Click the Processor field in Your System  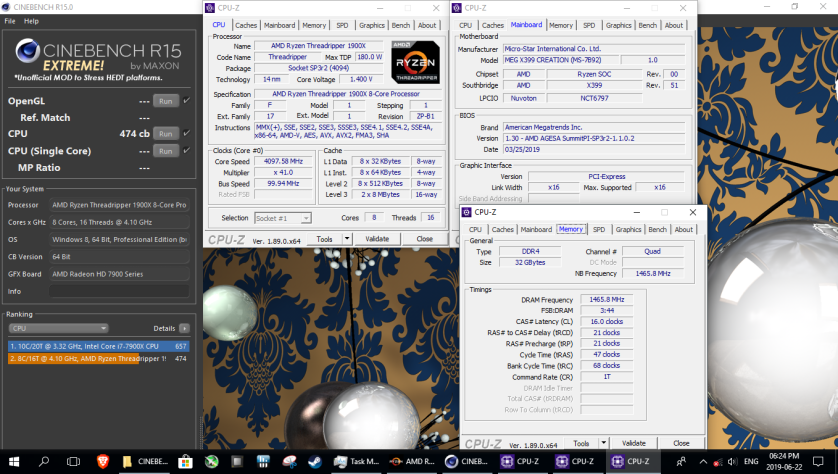[x=119, y=205]
